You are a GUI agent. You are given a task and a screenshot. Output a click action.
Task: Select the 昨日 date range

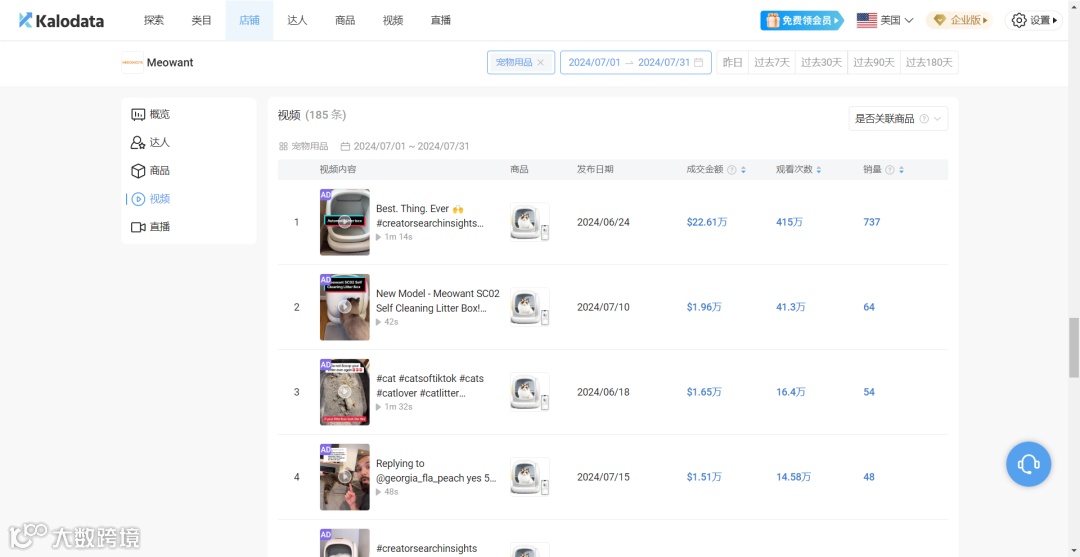coord(733,63)
